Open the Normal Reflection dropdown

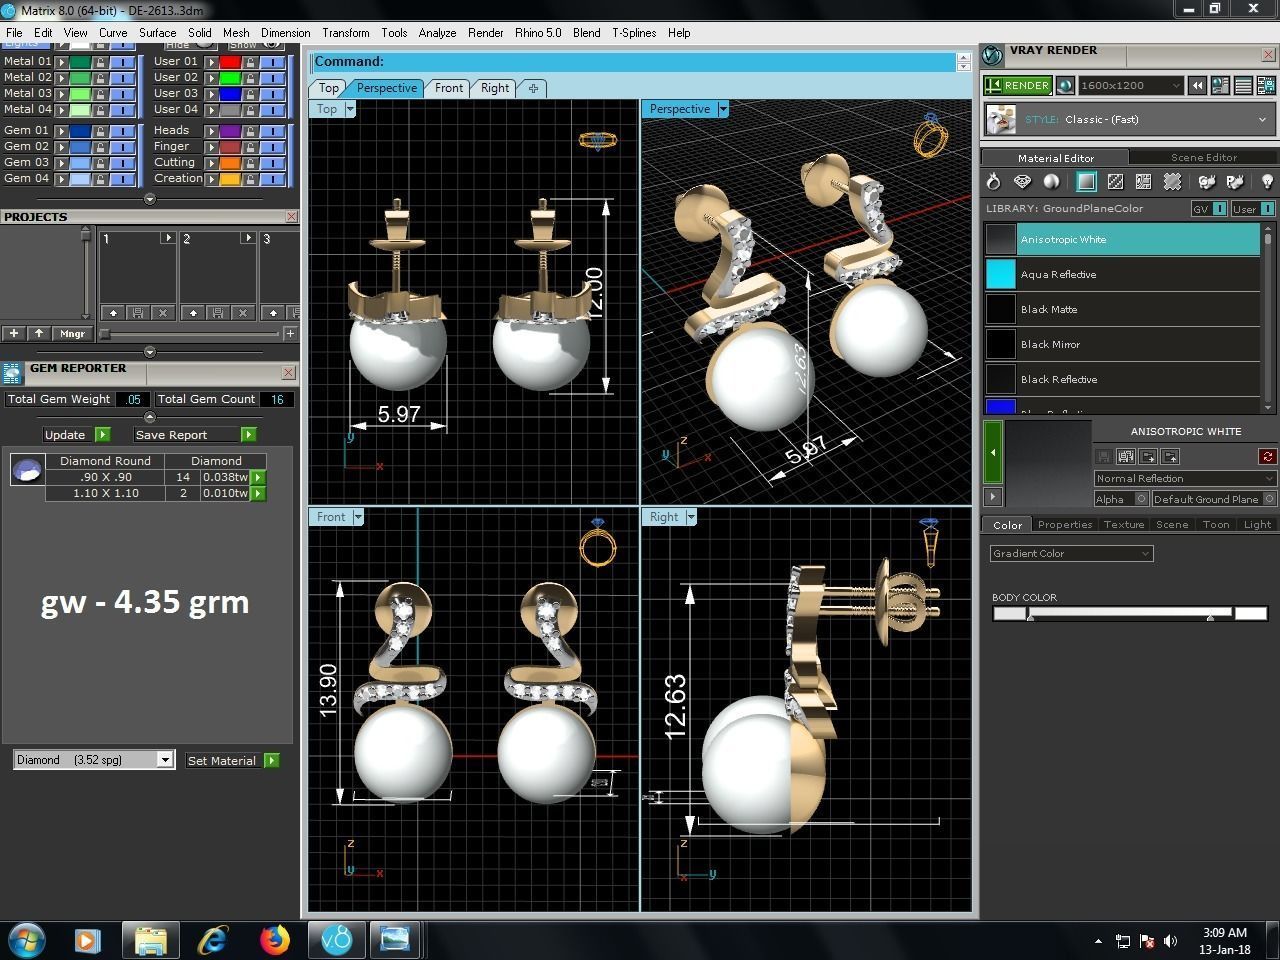(1185, 478)
